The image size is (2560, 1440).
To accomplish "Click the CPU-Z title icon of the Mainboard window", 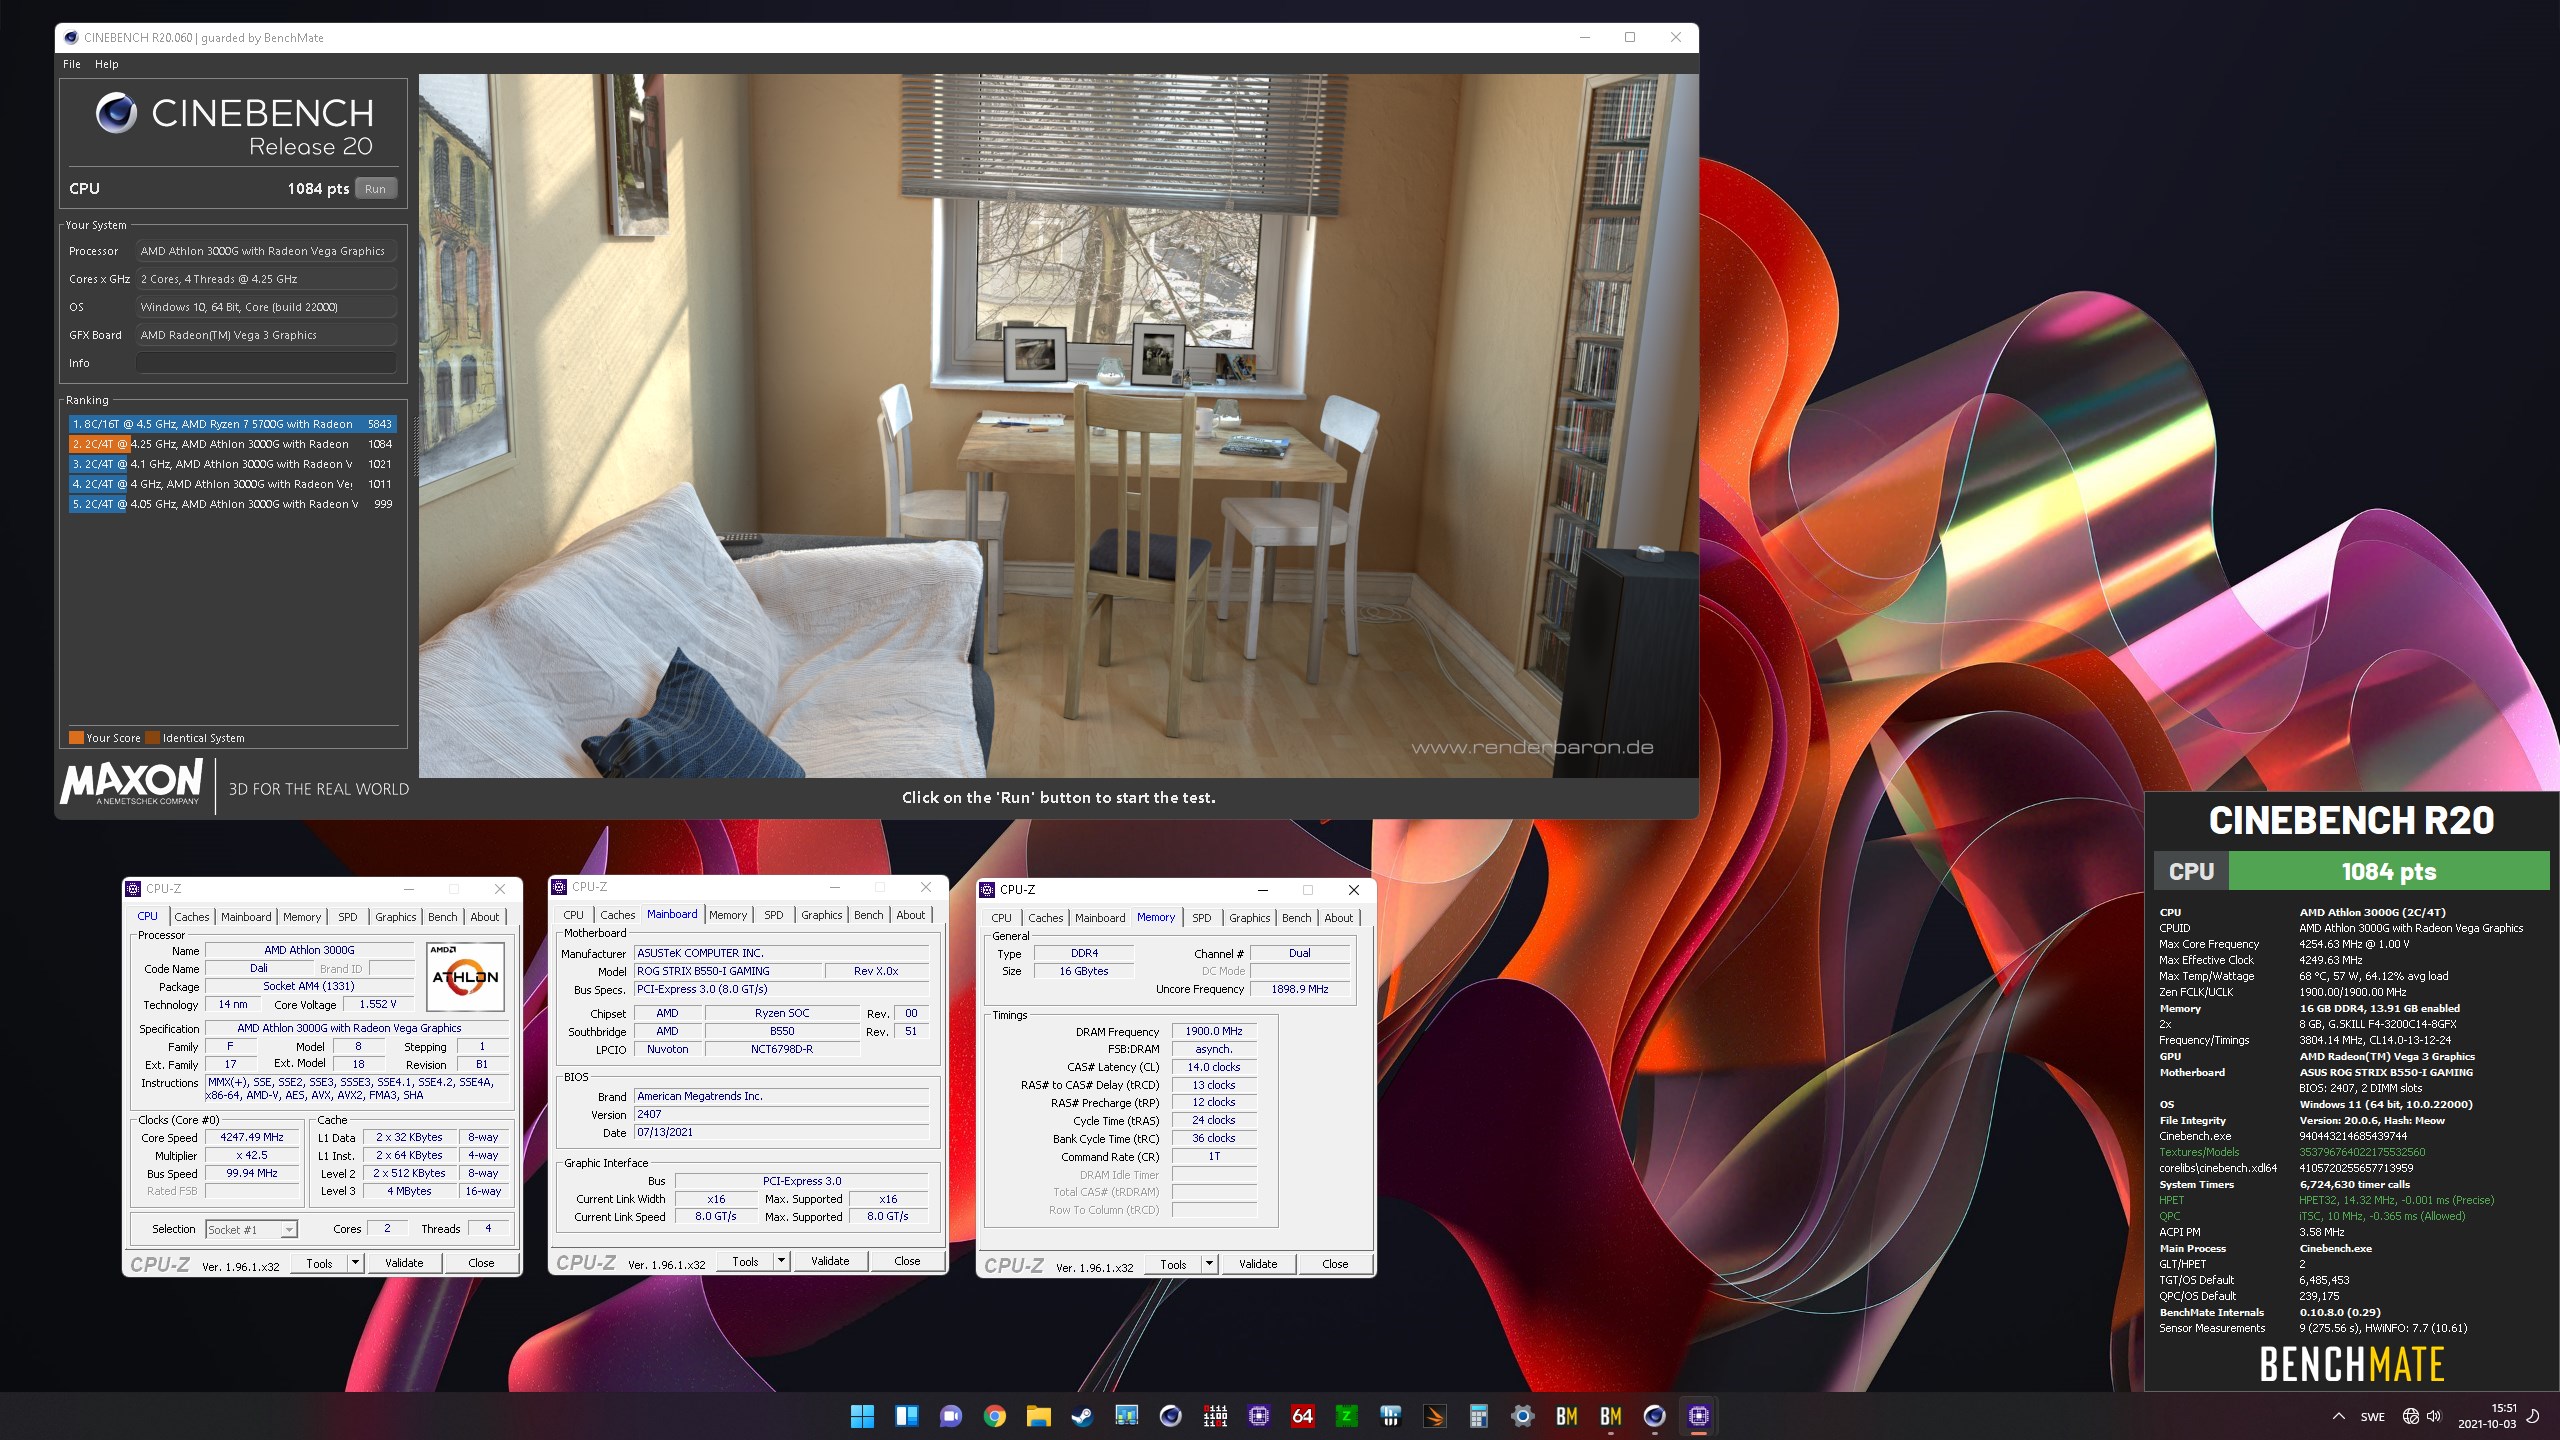I will [x=560, y=887].
